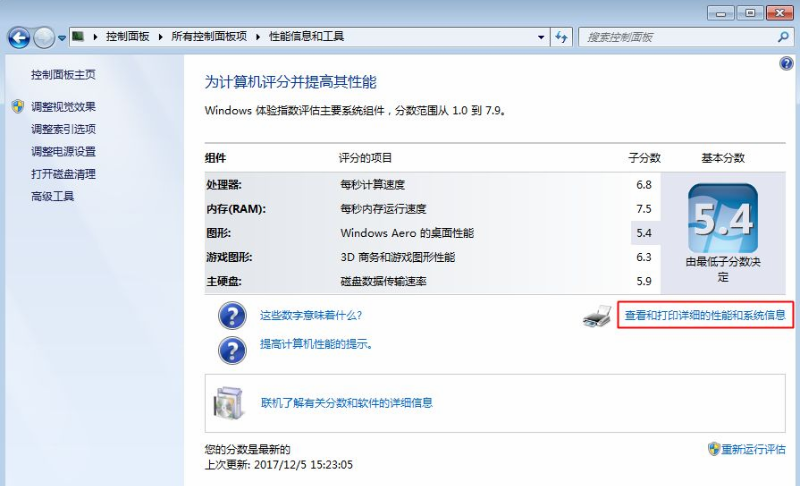Select 高级工具 in the sidebar
Screen dimensions: 800x486
tap(52, 196)
